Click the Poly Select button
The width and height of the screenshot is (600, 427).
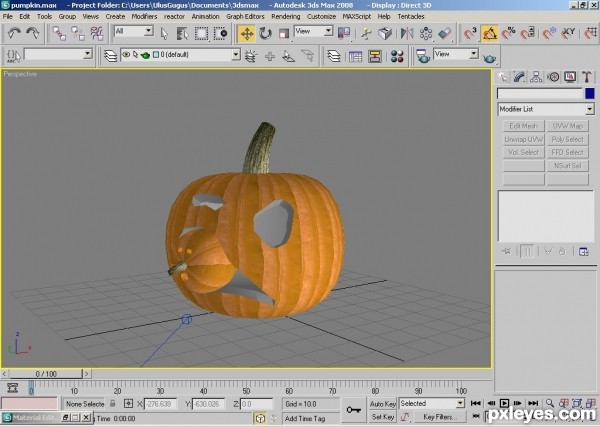pyautogui.click(x=567, y=139)
